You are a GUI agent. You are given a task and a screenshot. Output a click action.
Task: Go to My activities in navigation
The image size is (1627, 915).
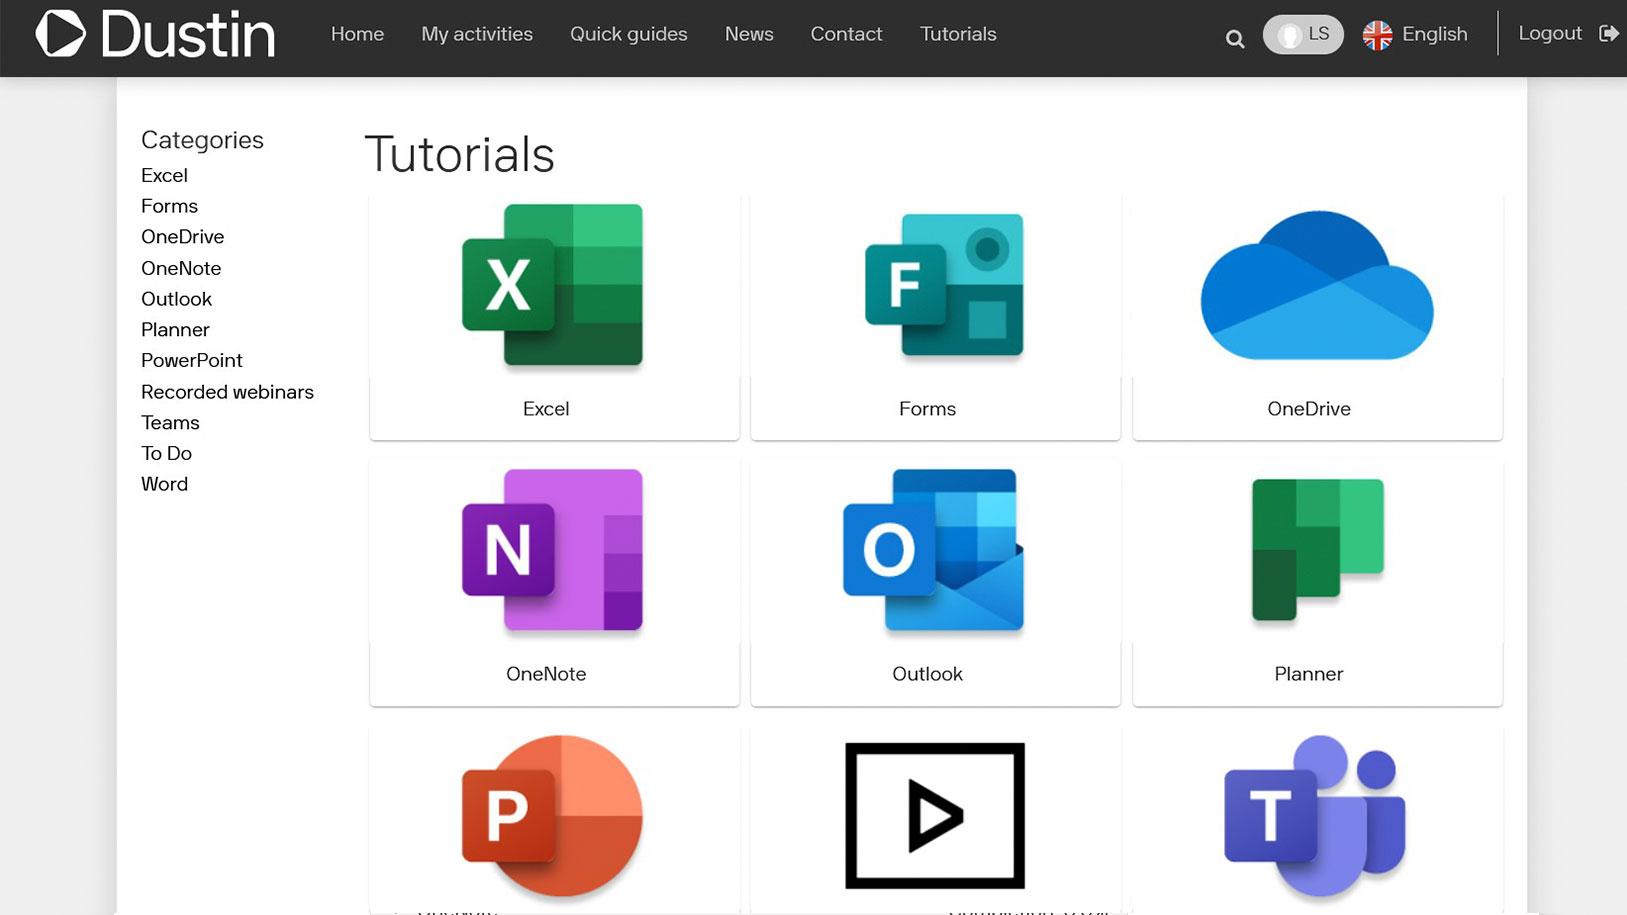point(477,34)
